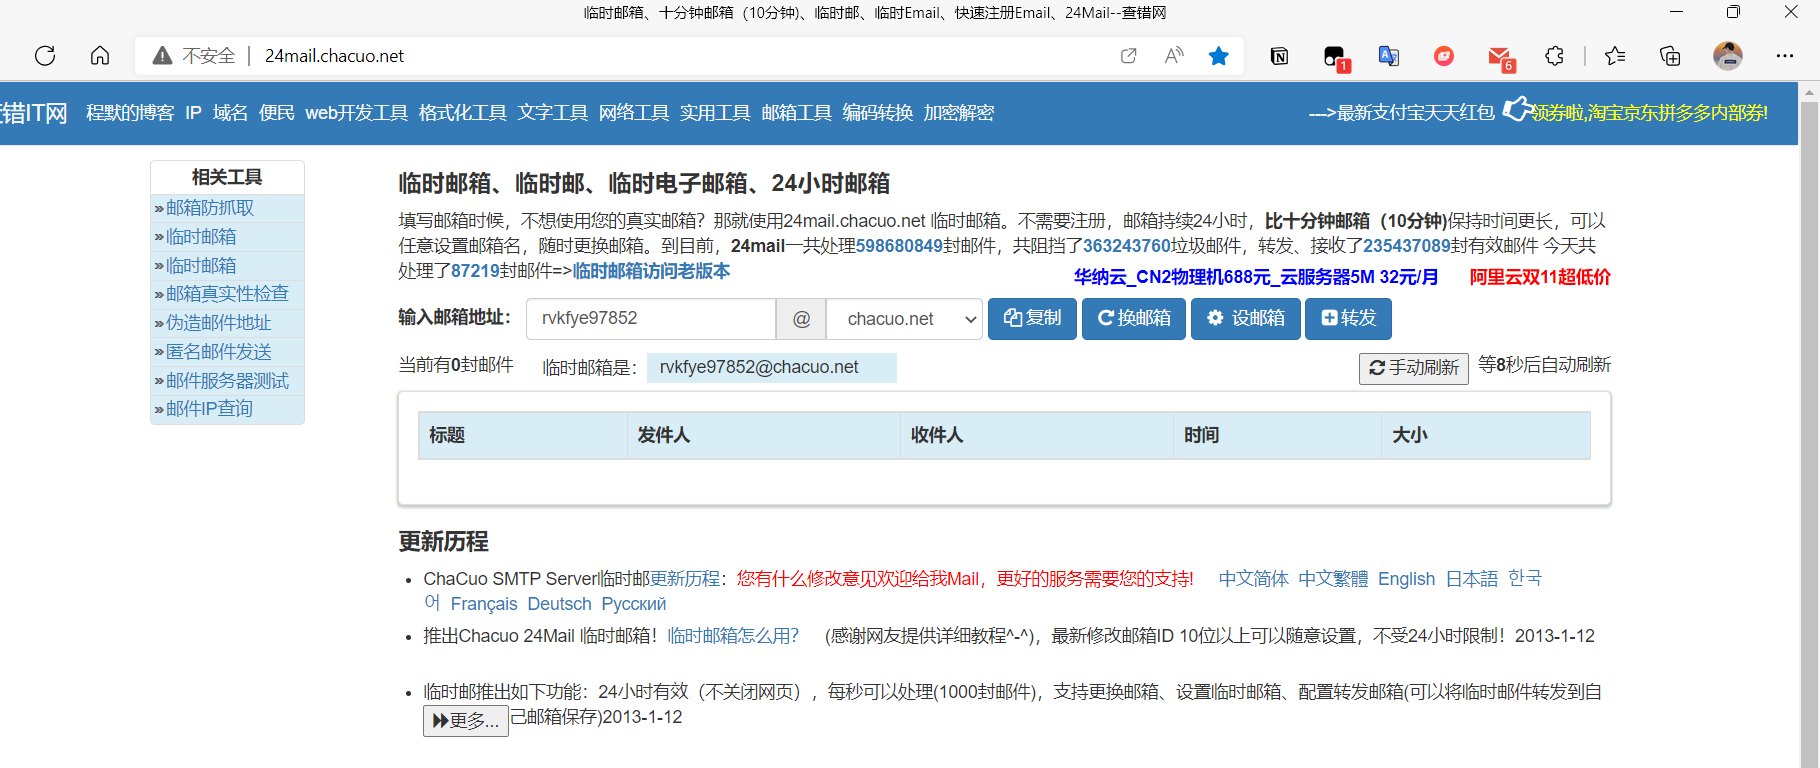Viewport: 1820px width, 768px height.
Task: Switch language to Deutsch
Action: point(559,604)
